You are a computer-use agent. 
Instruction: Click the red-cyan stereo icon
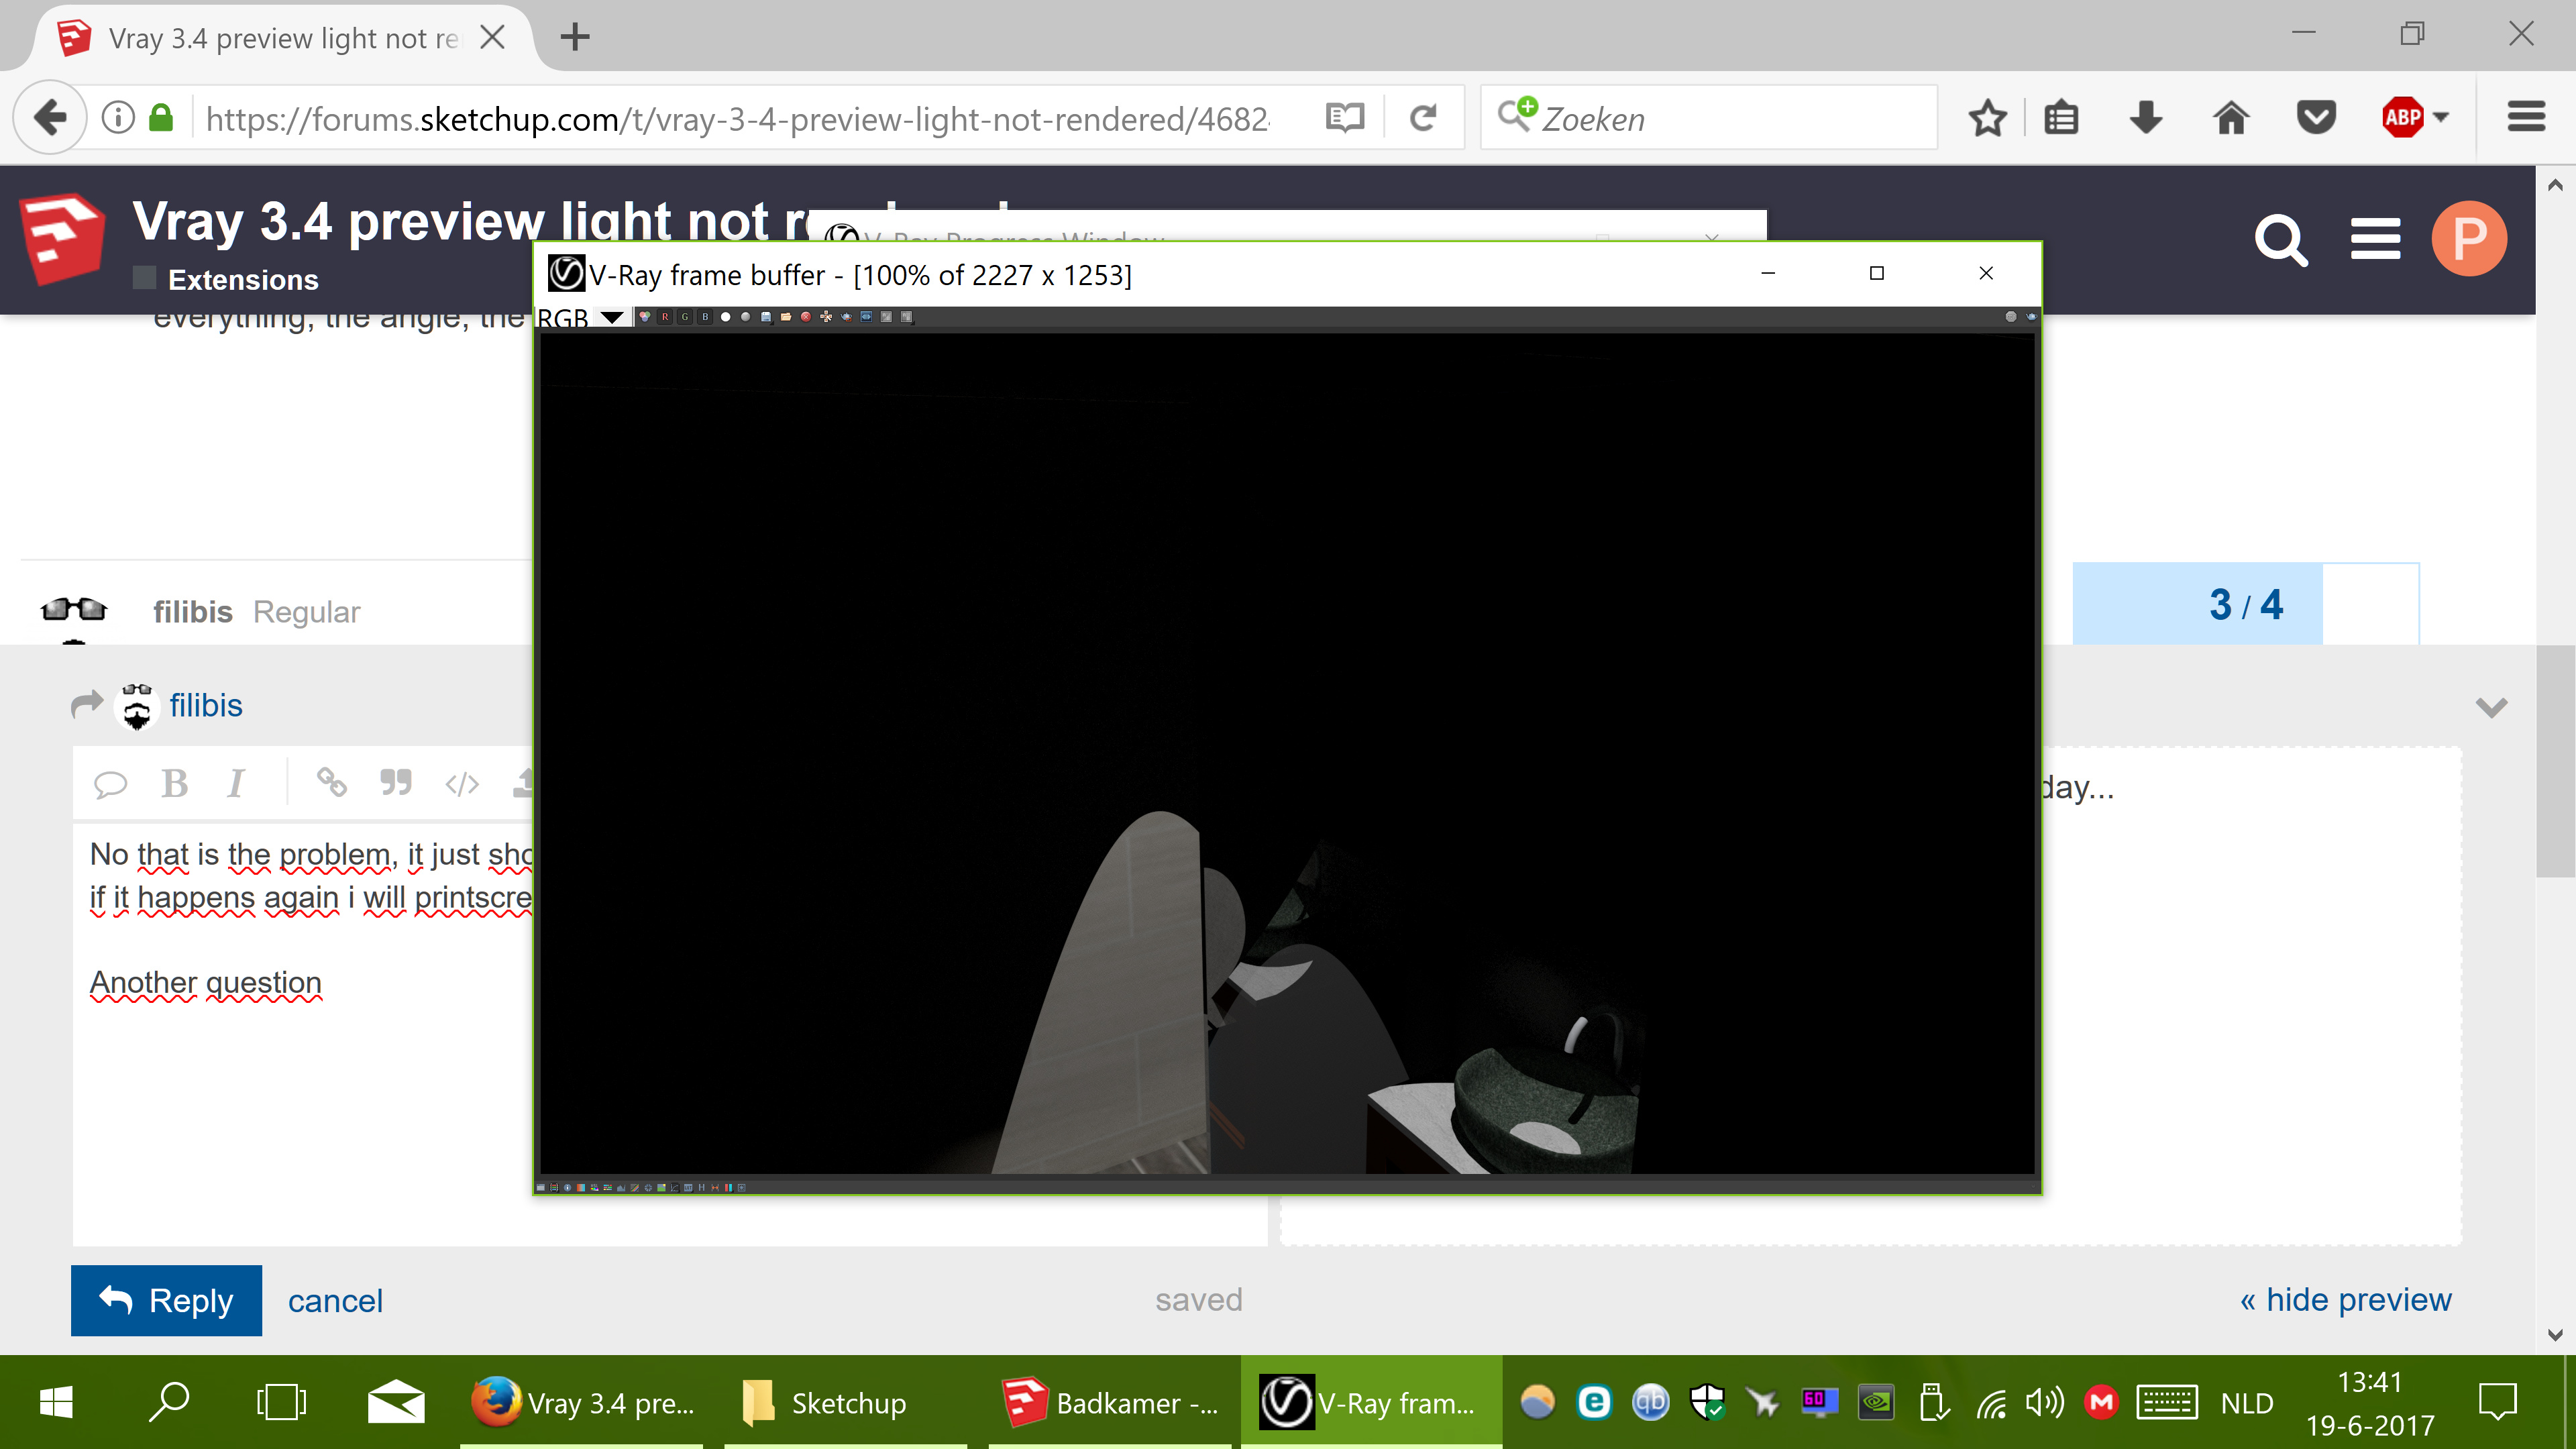tap(729, 1188)
